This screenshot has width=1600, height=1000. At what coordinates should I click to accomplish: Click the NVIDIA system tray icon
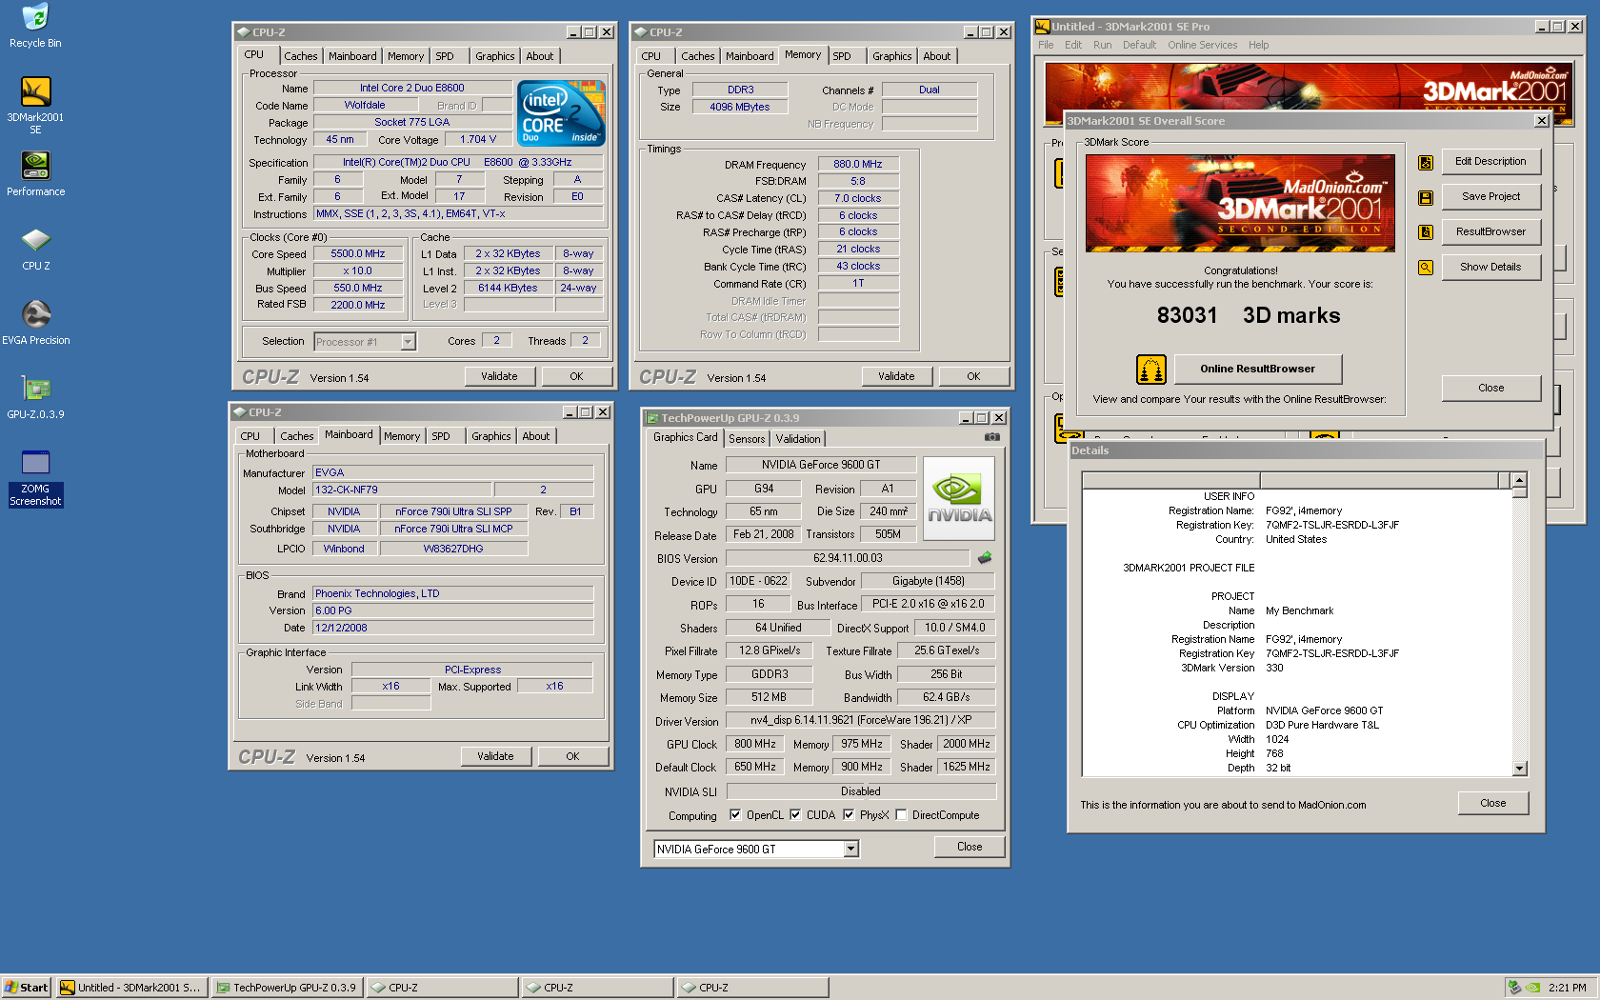1533,987
